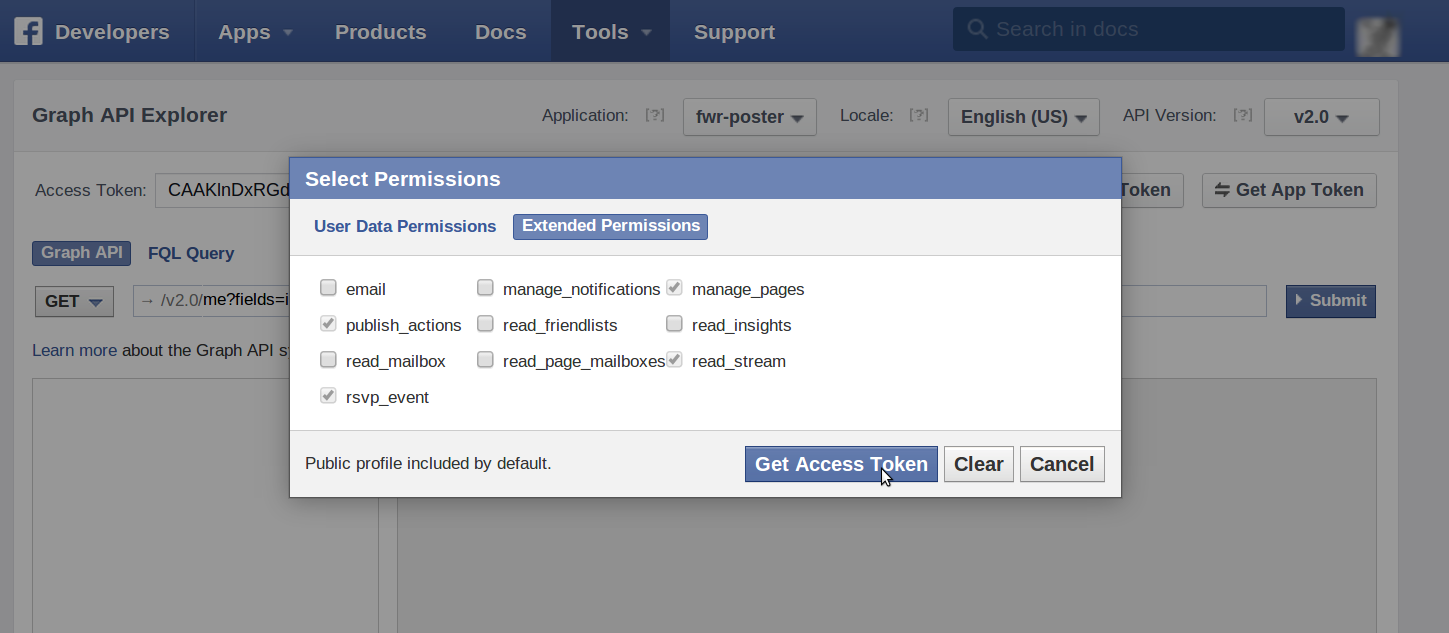The image size is (1449, 633).
Task: Click the API Version help [?] marker
Action: 1242,116
